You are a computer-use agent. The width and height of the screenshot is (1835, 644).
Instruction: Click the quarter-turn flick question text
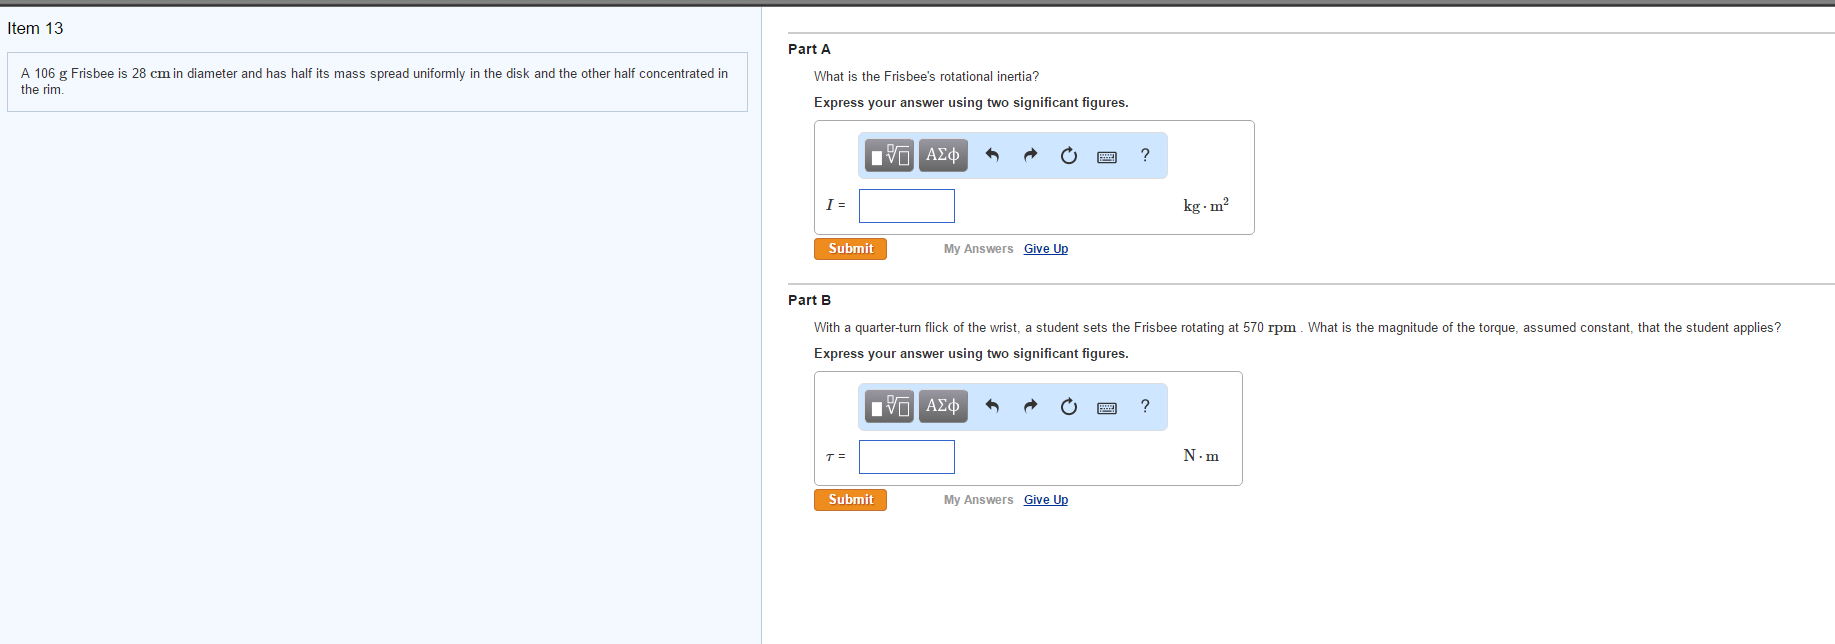pyautogui.click(x=1297, y=327)
